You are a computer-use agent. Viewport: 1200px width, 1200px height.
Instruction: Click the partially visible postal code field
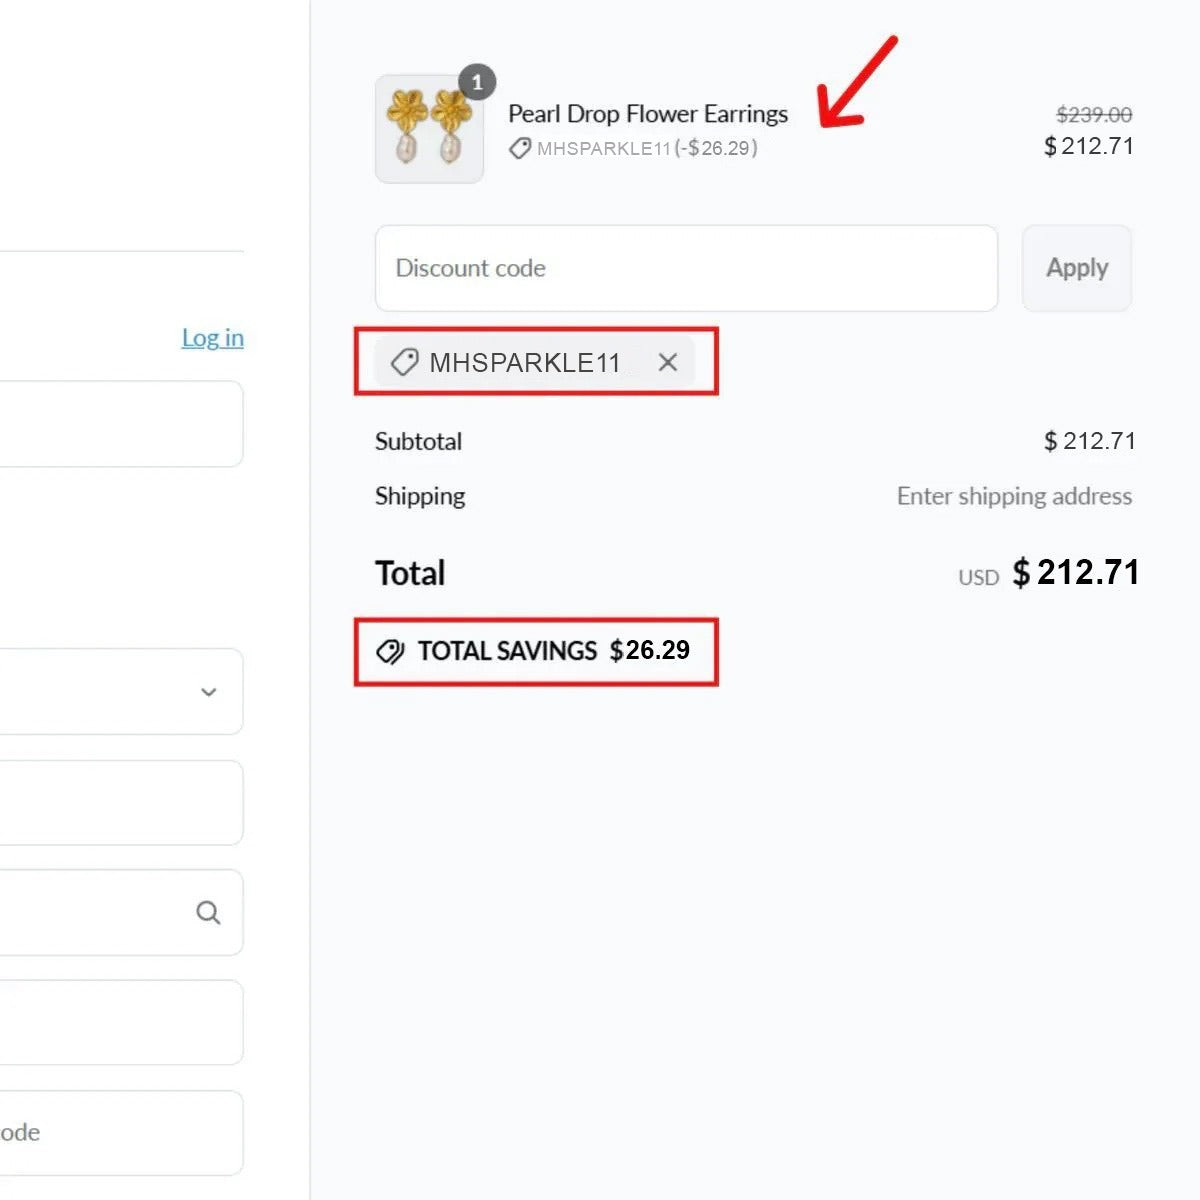(x=120, y=1132)
